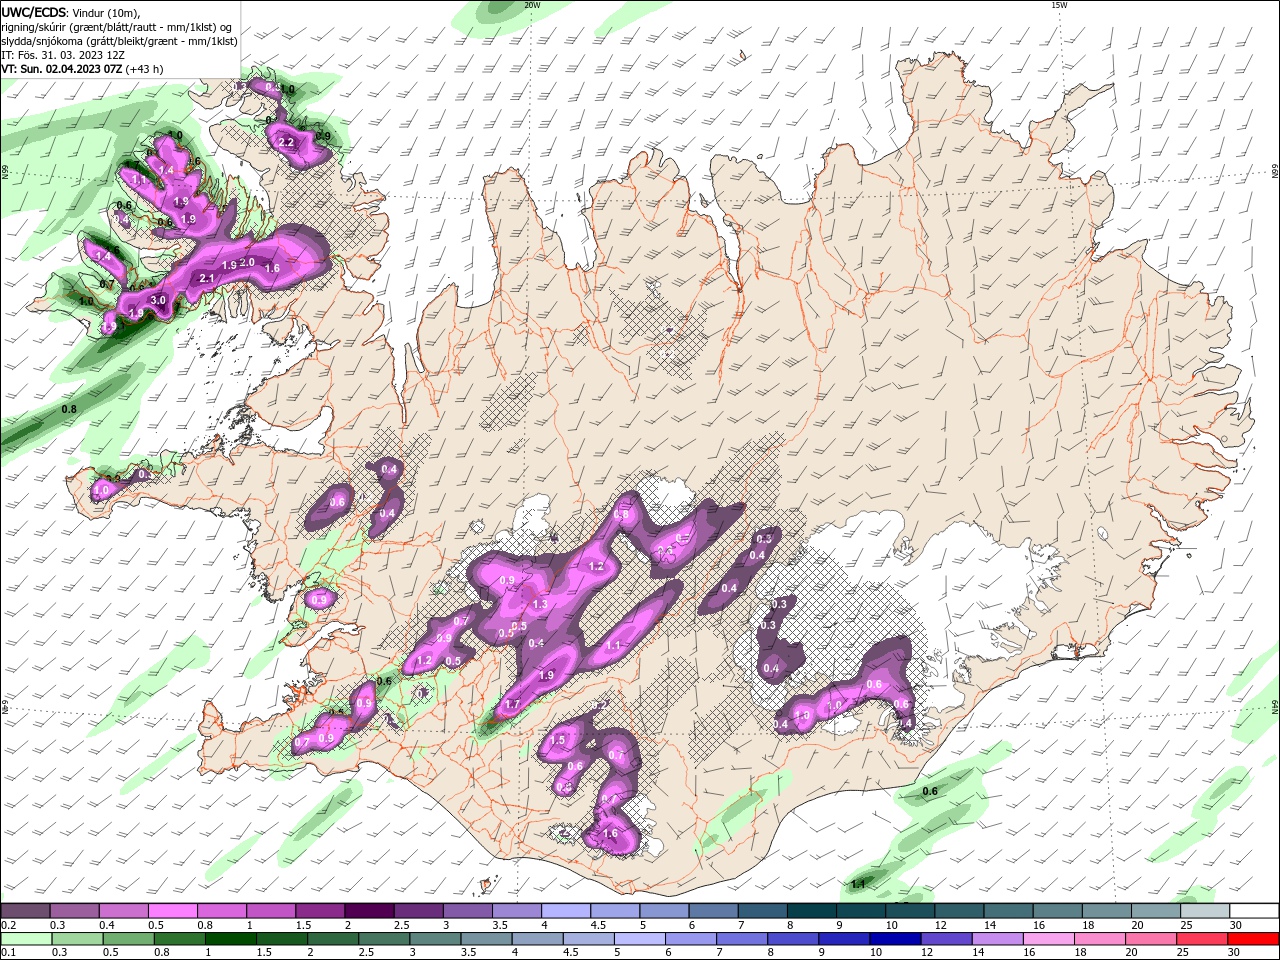
Task: Click the '1.7' value on the map
Action: [513, 705]
